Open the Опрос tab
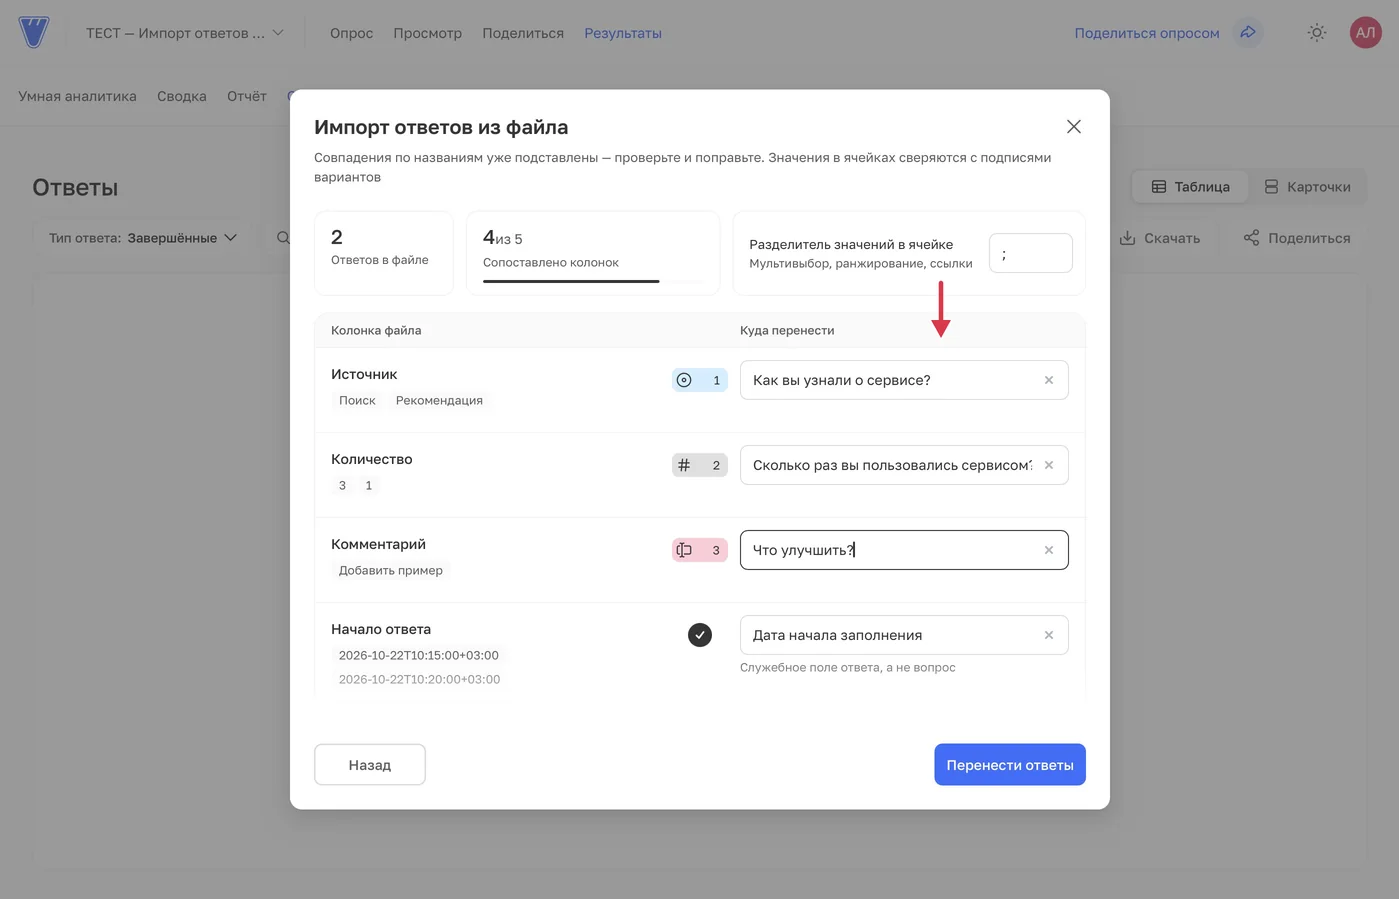The height and width of the screenshot is (899, 1399). coord(351,33)
